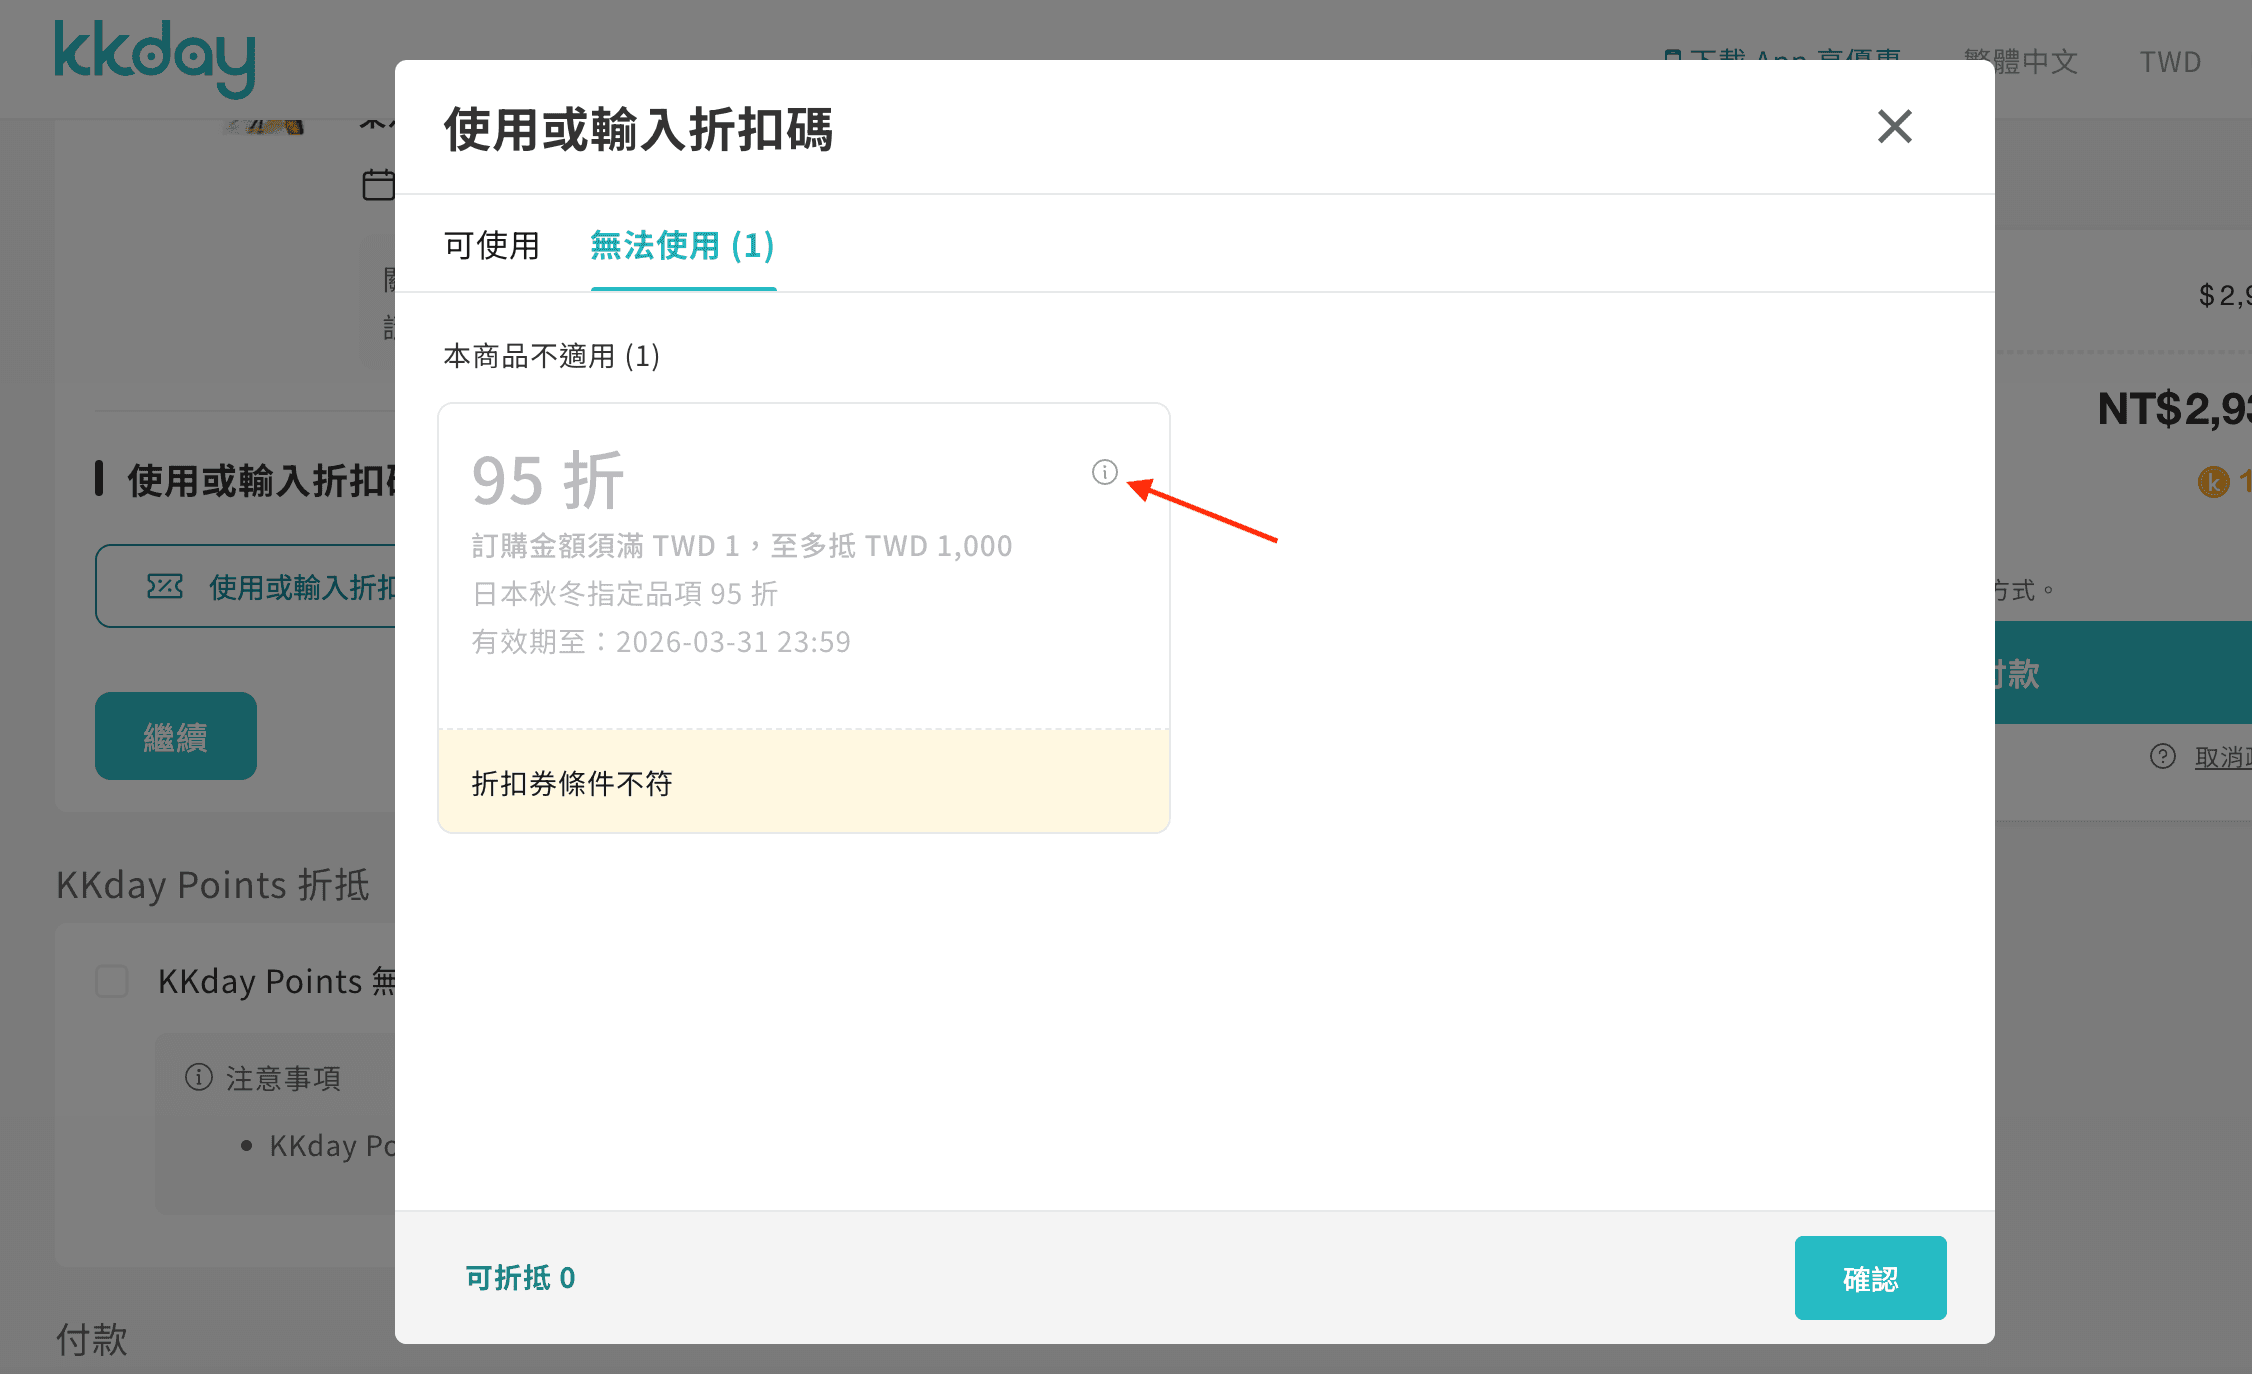This screenshot has height=1374, width=2252.
Task: Open the TWD currency selector
Action: (x=2168, y=61)
